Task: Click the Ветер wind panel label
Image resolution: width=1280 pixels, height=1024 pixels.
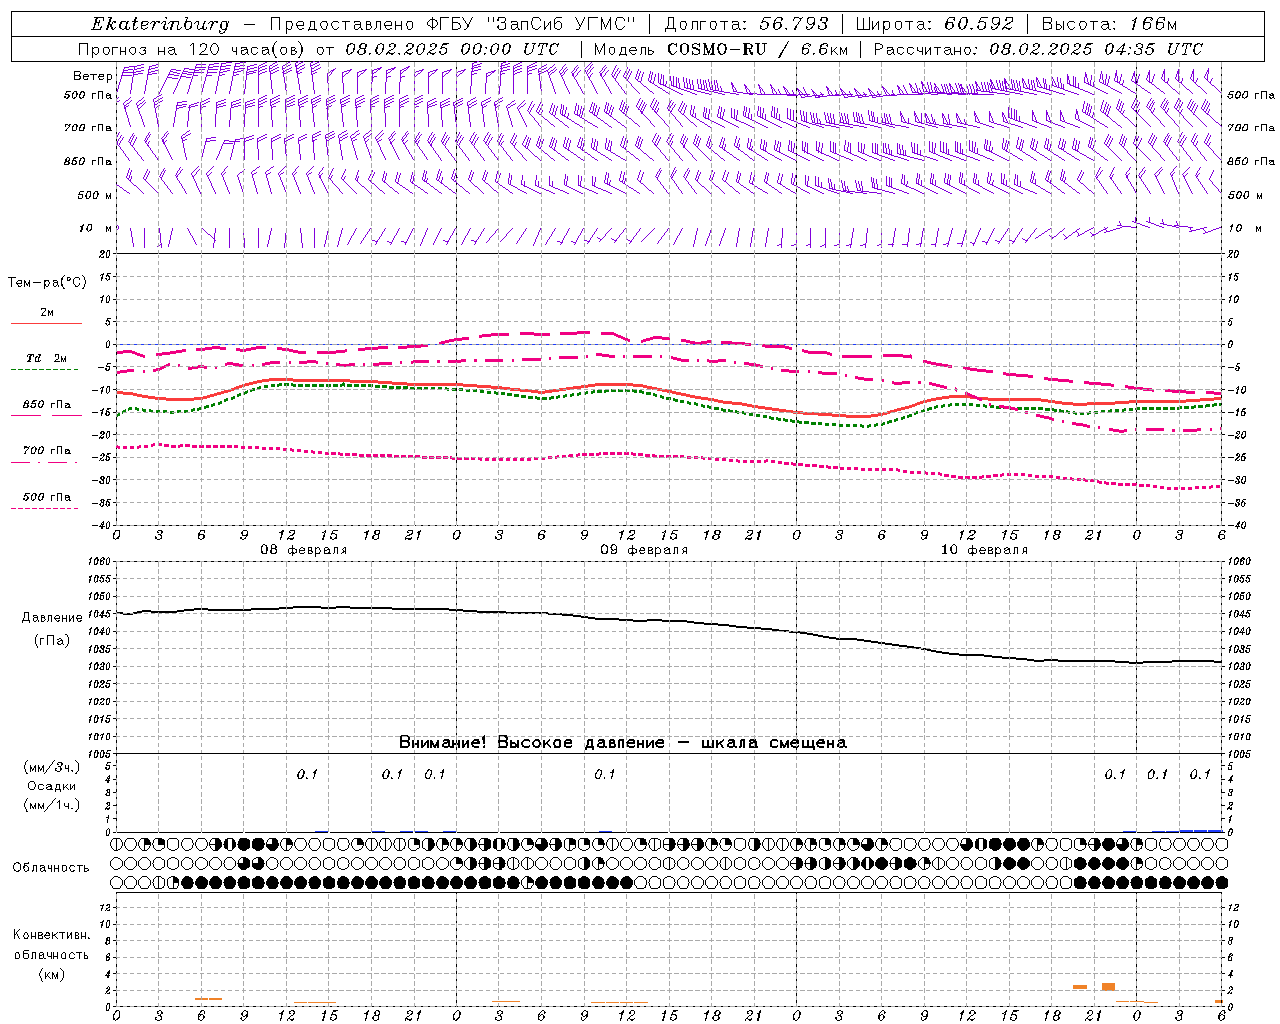Action: pyautogui.click(x=92, y=76)
